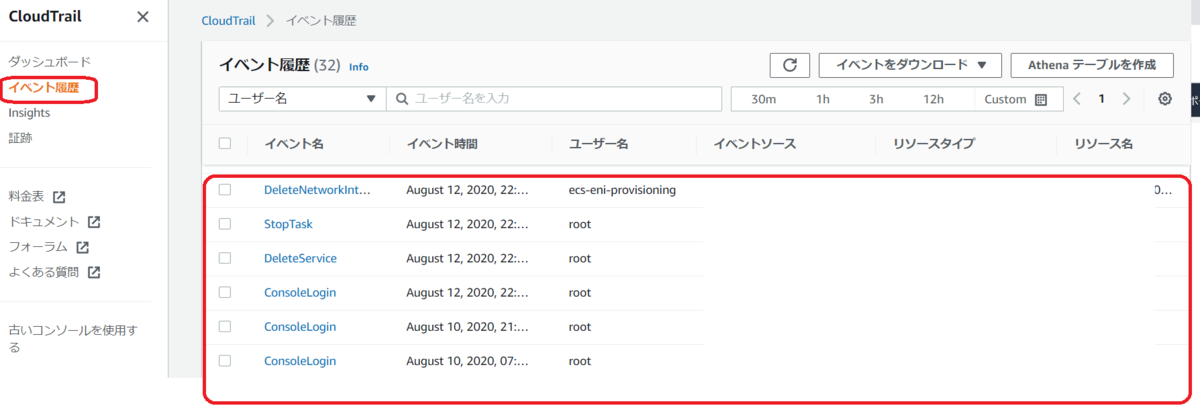Refresh the event history list
This screenshot has width=1200, height=412.
pos(789,65)
